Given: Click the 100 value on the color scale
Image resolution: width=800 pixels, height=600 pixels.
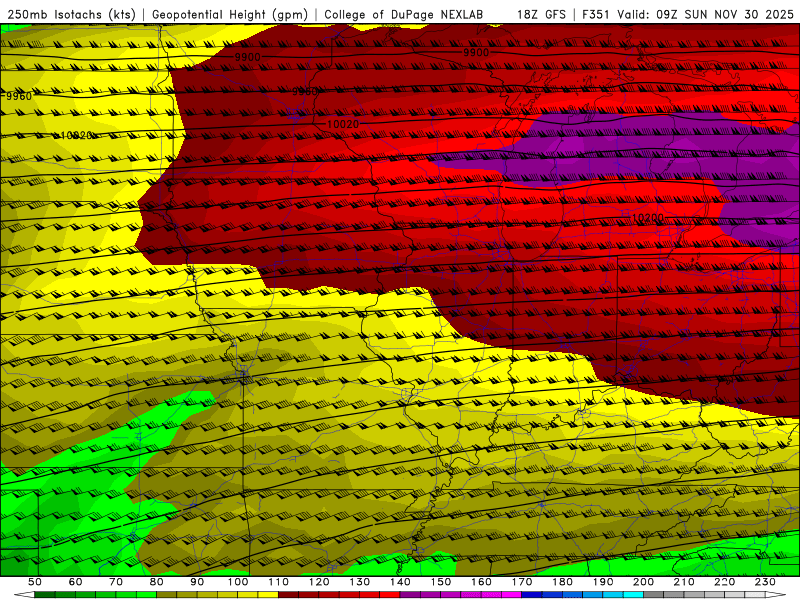Looking at the screenshot, I should (x=238, y=582).
